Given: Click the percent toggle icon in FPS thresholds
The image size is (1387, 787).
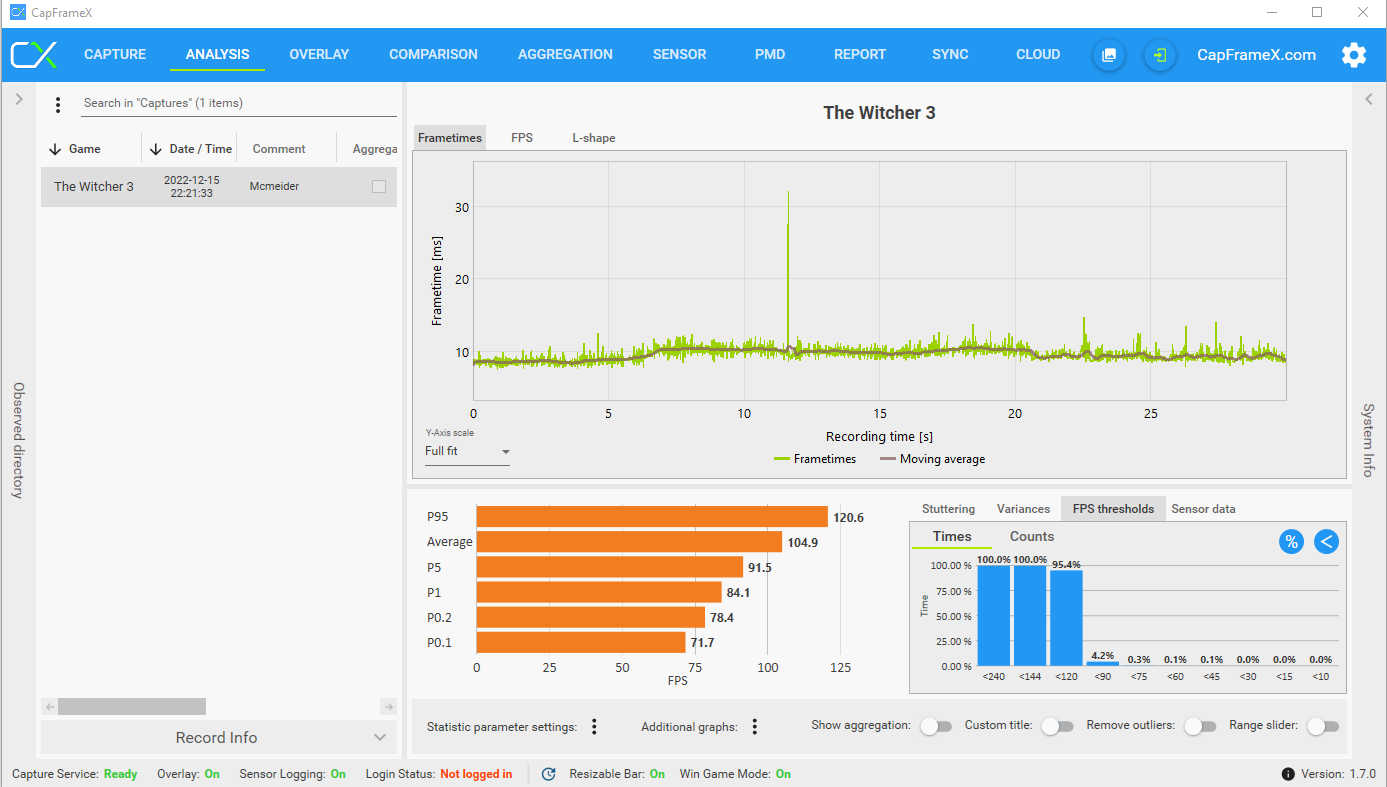Looking at the screenshot, I should [x=1292, y=541].
